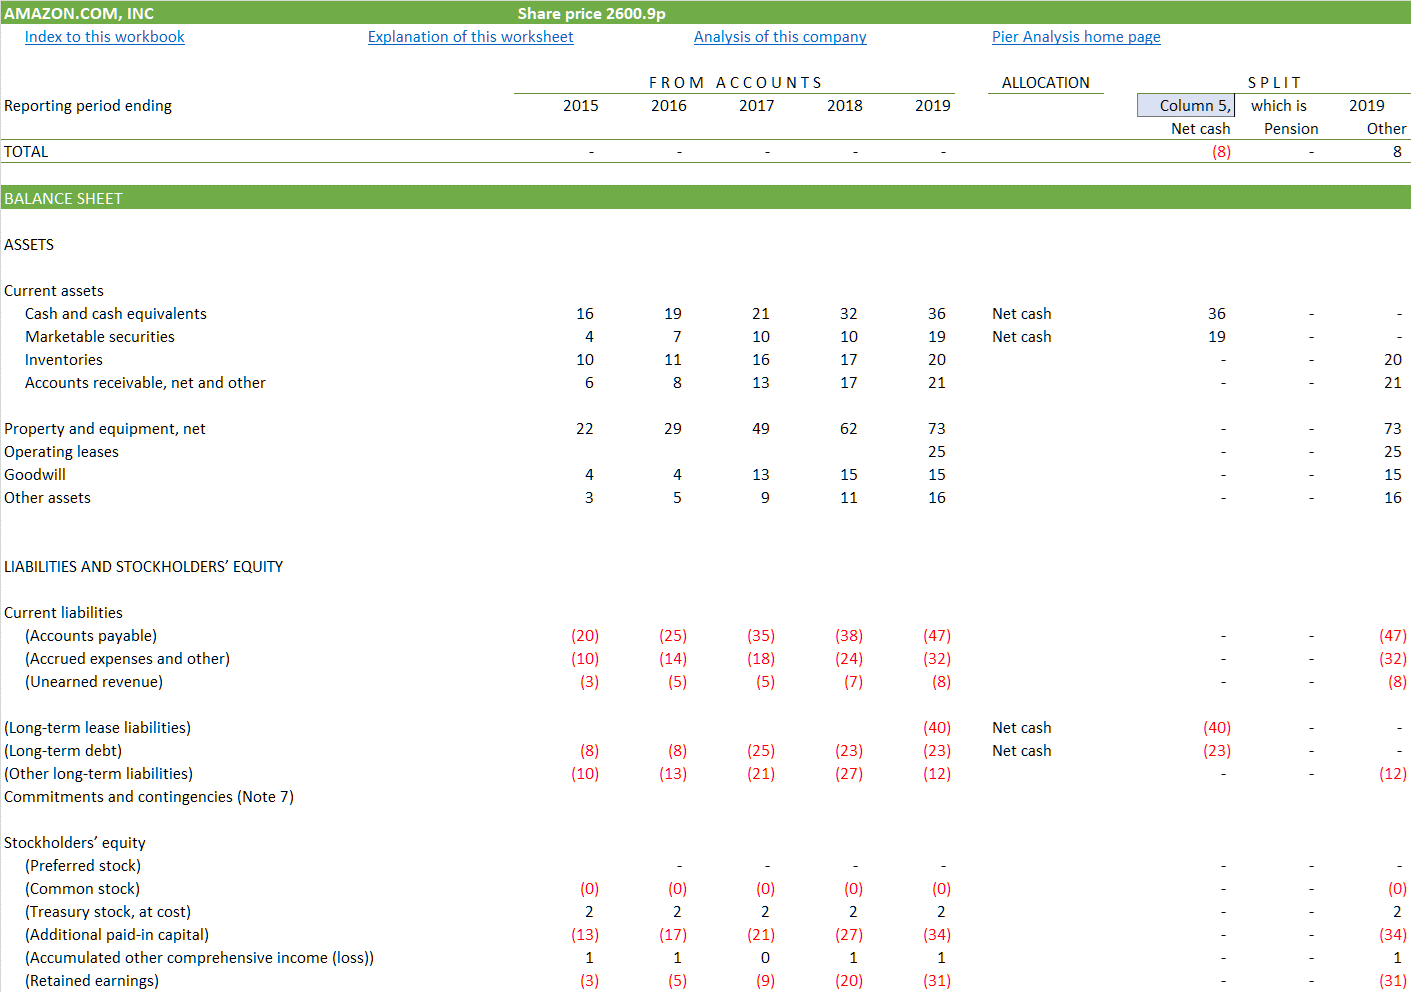Image resolution: width=1411 pixels, height=992 pixels.
Task: Select the 'FROM ACCOUNTS' heading
Action: click(x=735, y=83)
